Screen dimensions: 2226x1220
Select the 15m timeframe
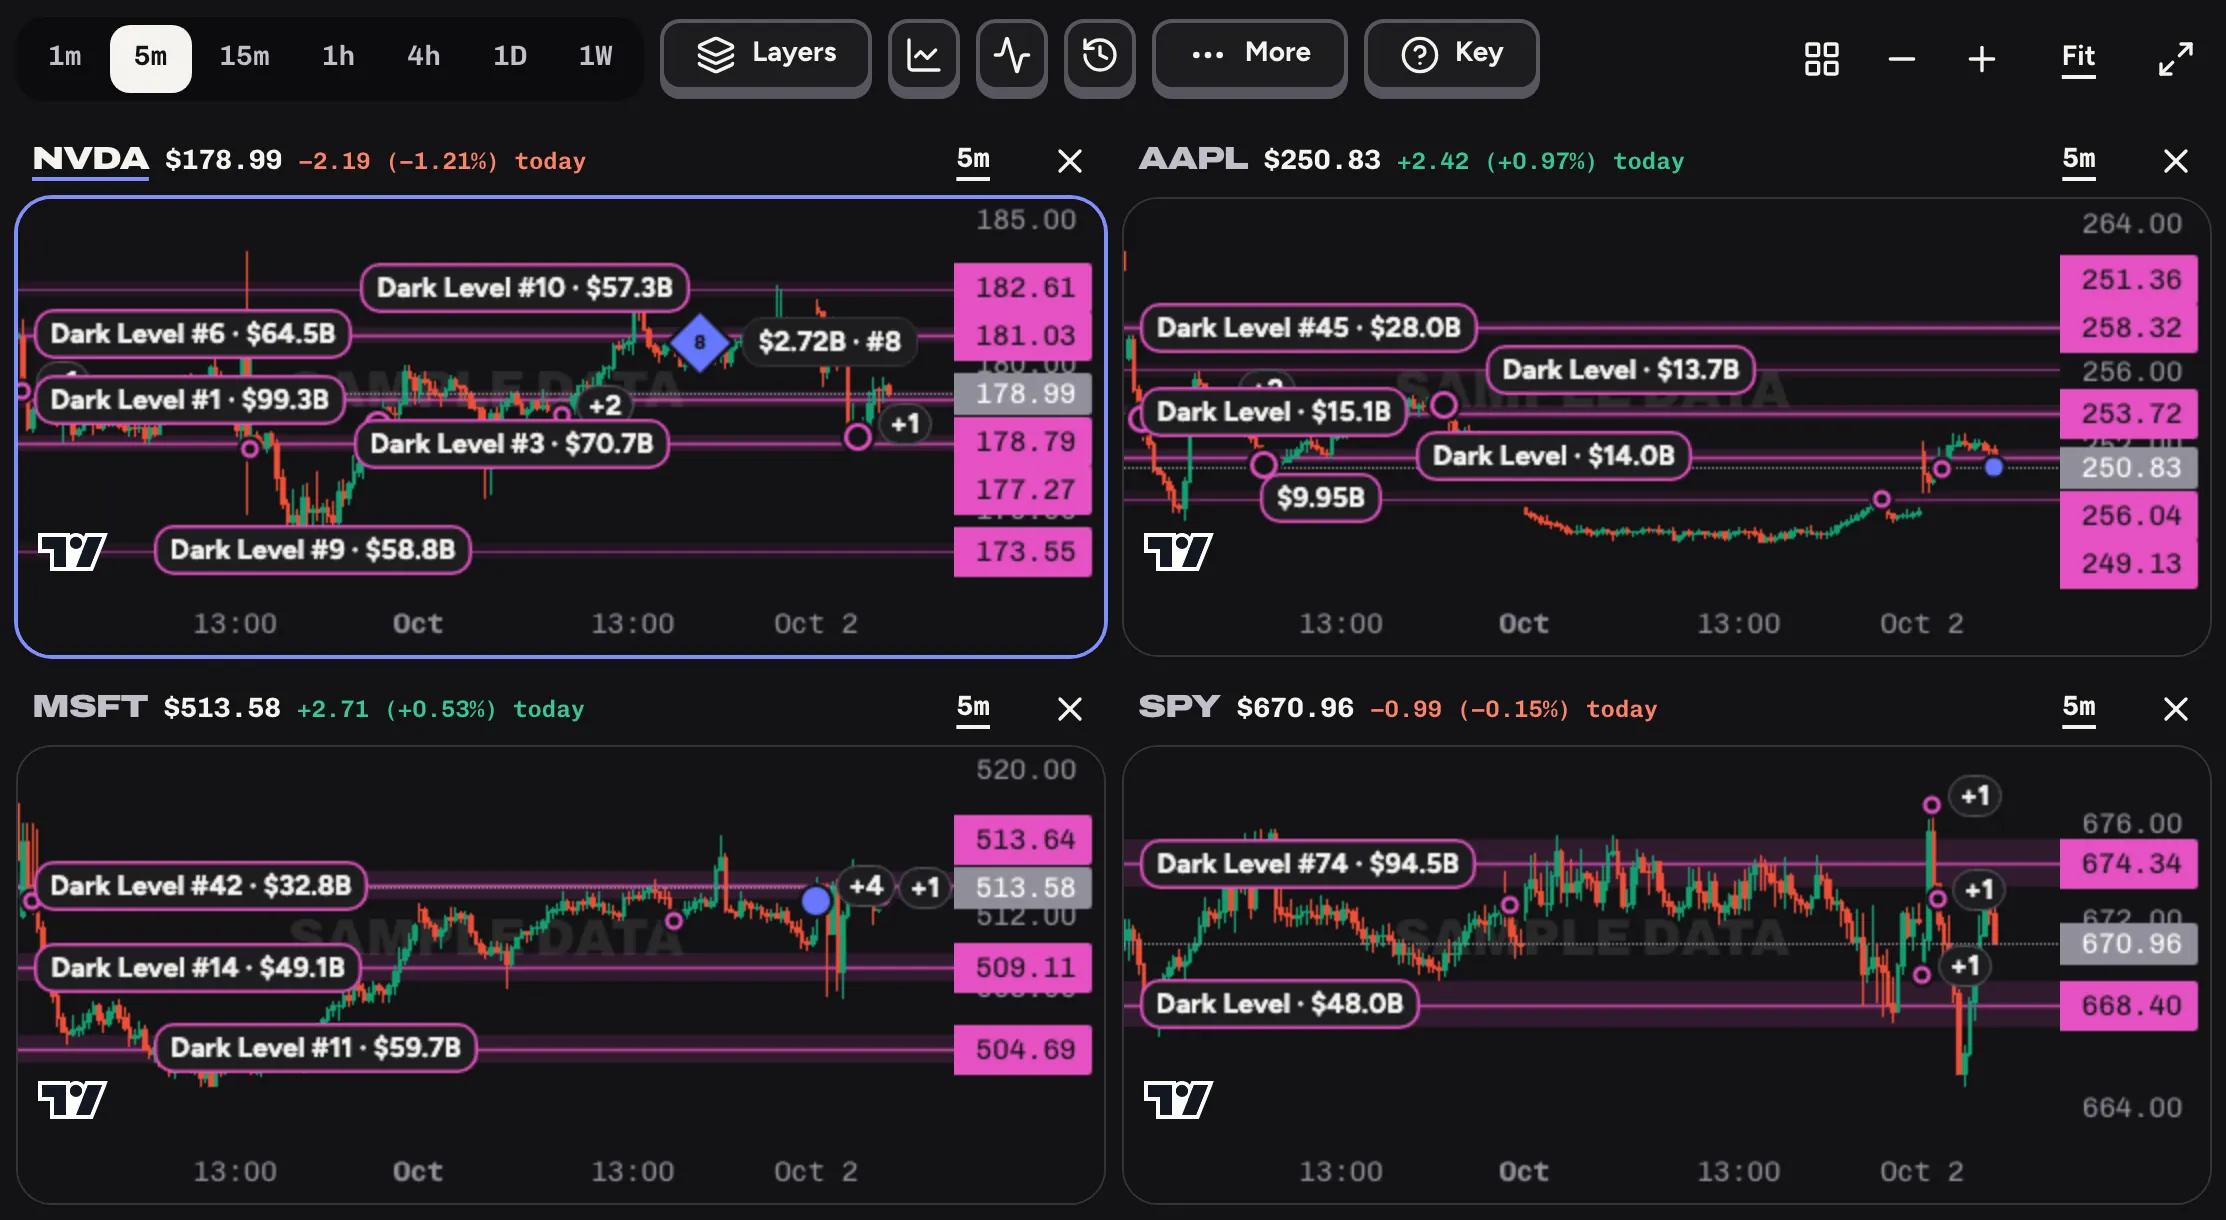(244, 57)
